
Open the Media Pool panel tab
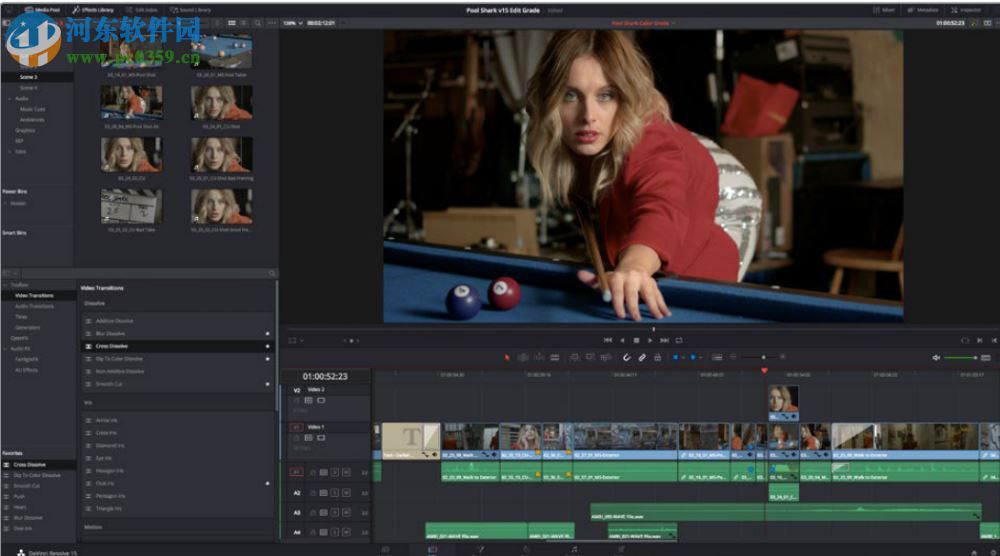(x=43, y=10)
